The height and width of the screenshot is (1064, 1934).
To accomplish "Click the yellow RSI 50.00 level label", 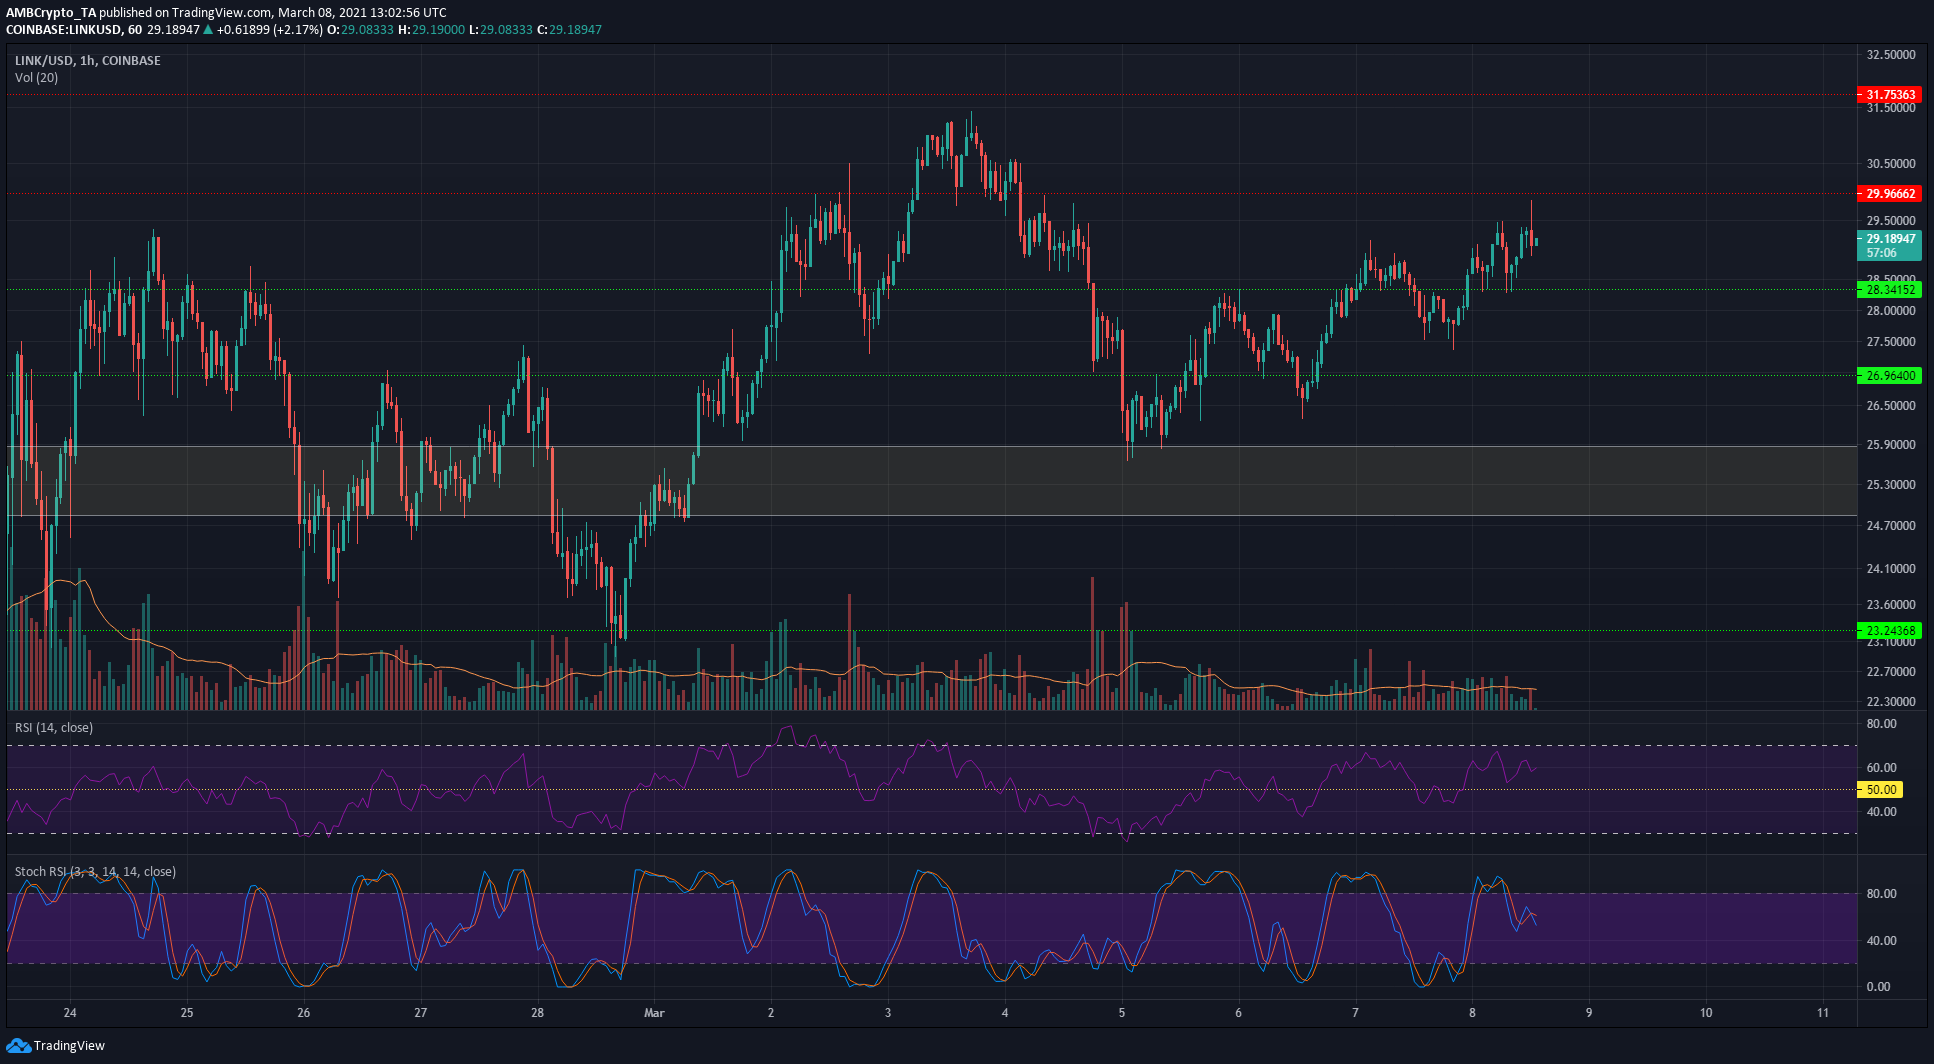I will (1880, 790).
